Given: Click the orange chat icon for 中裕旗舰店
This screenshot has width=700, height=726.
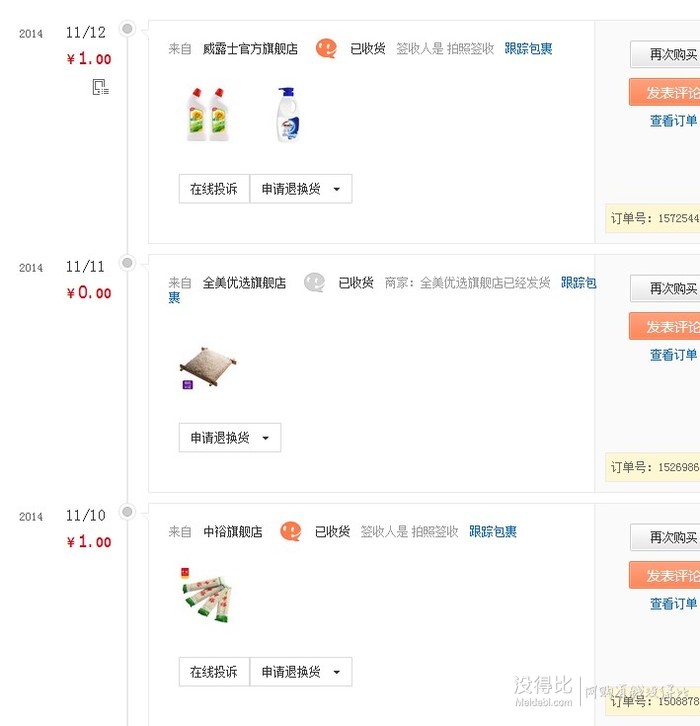Looking at the screenshot, I should coord(291,531).
